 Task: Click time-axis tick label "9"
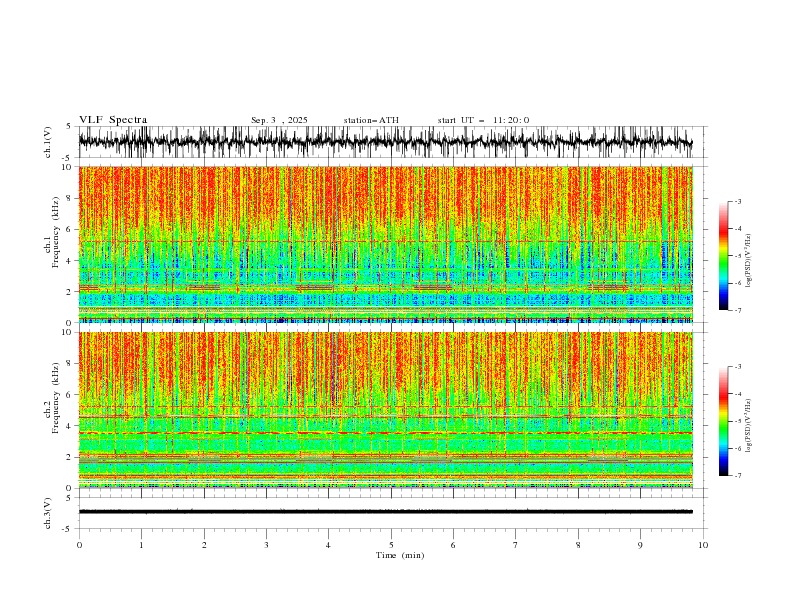click(x=640, y=545)
